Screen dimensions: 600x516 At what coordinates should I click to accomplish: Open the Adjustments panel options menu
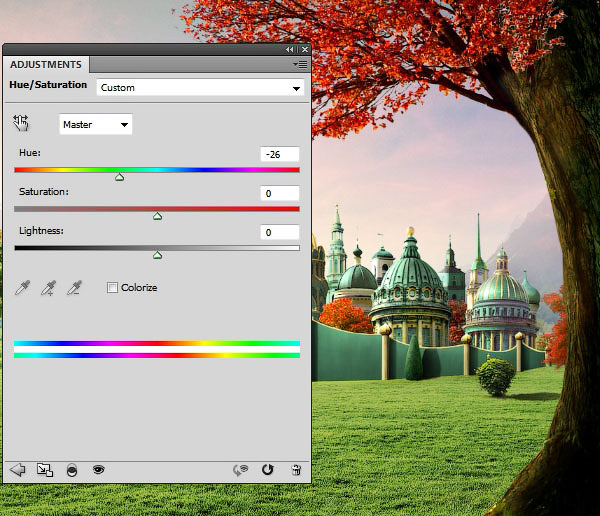coord(300,64)
